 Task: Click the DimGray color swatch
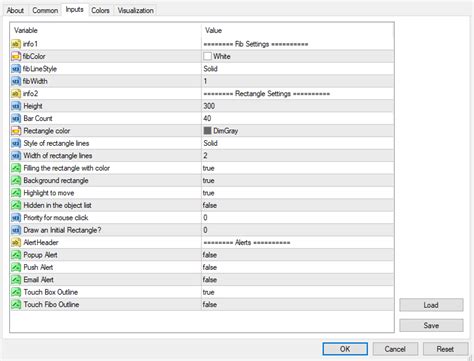[207, 130]
